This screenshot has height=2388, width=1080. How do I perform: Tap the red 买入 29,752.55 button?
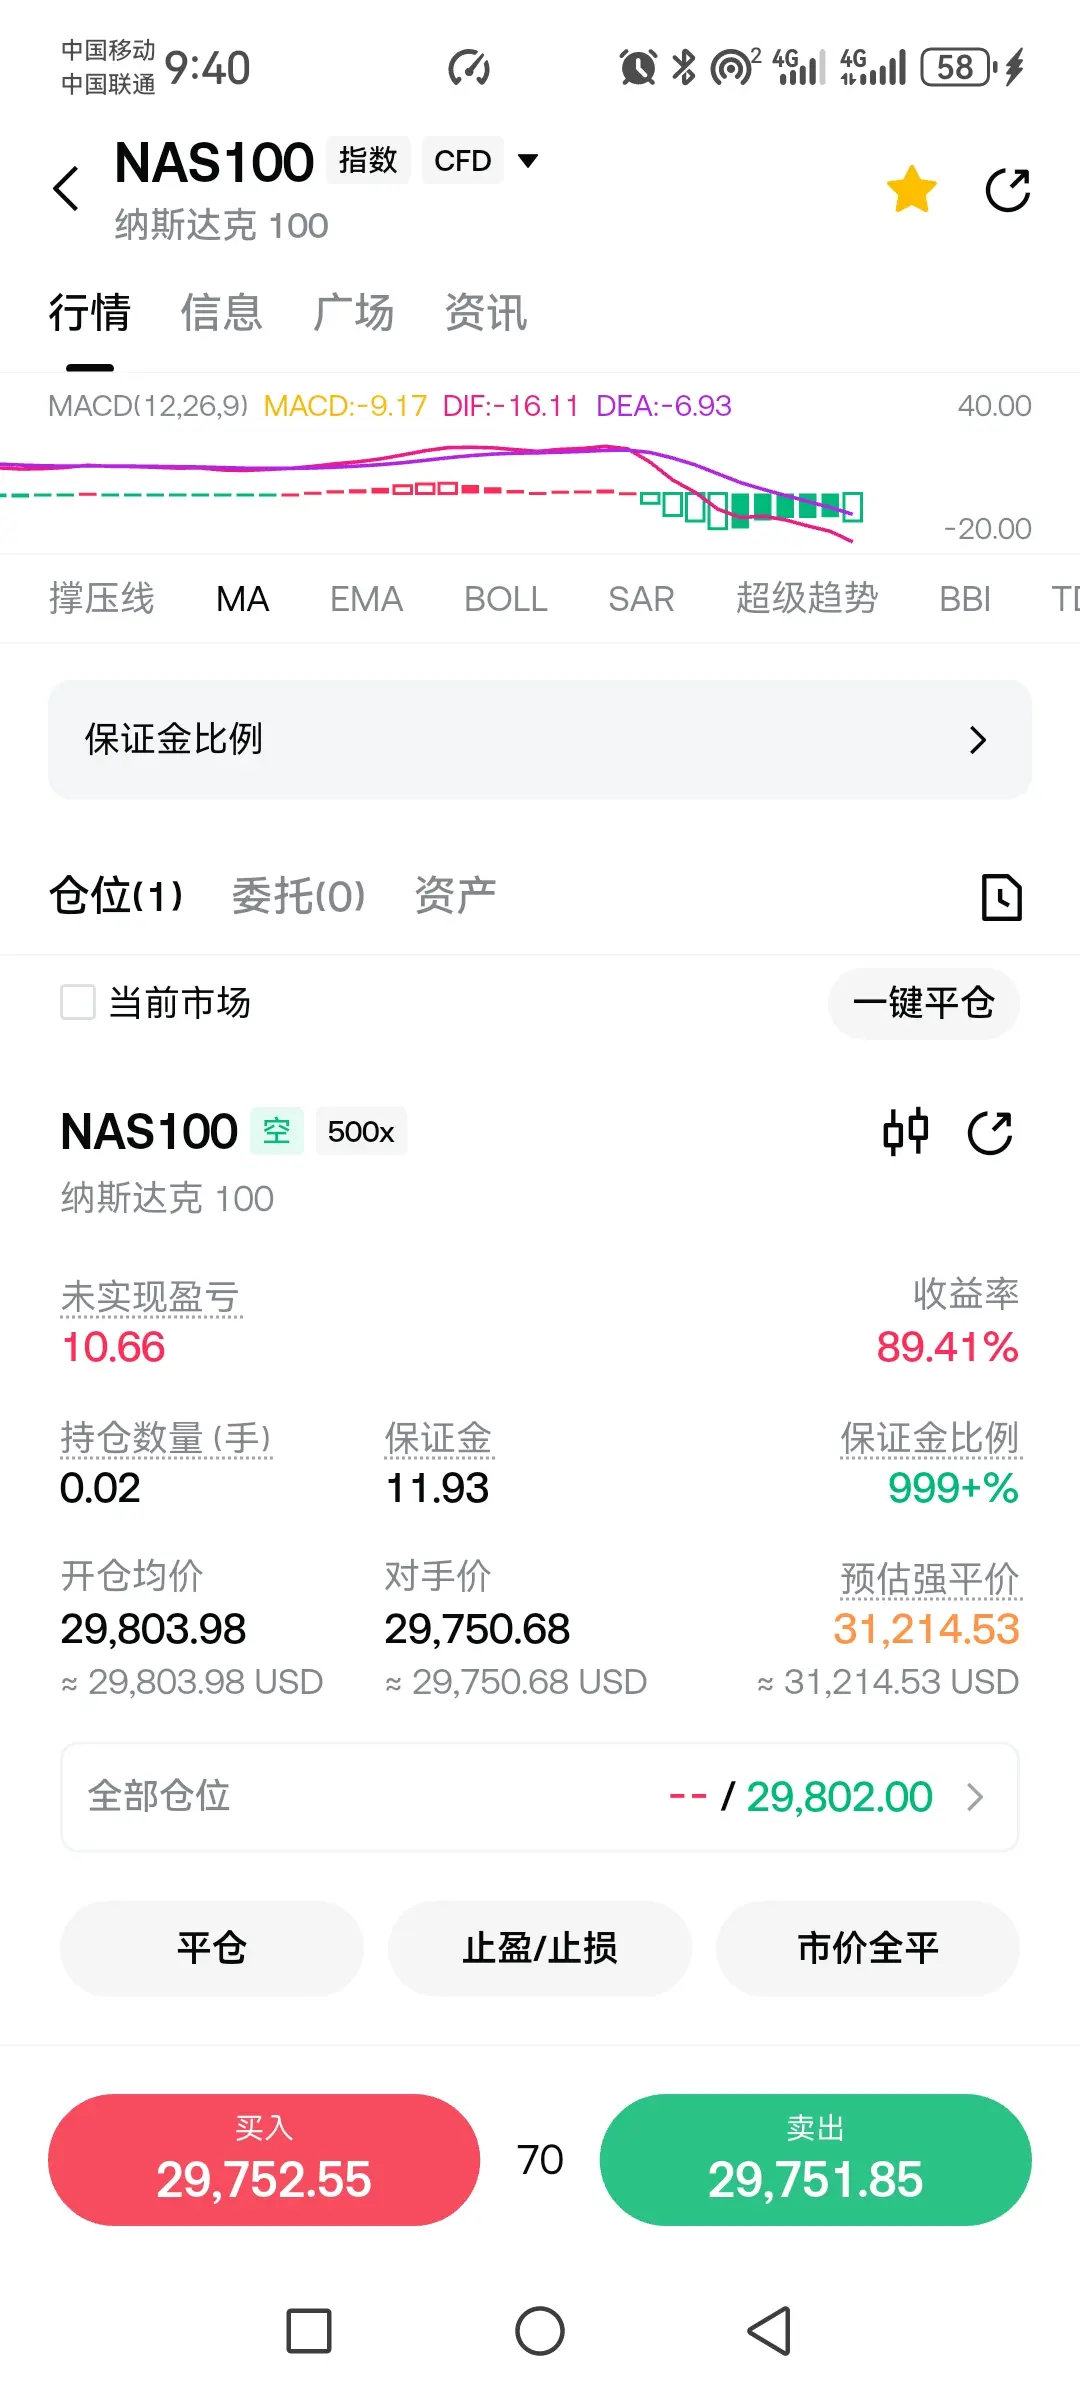pyautogui.click(x=264, y=2160)
